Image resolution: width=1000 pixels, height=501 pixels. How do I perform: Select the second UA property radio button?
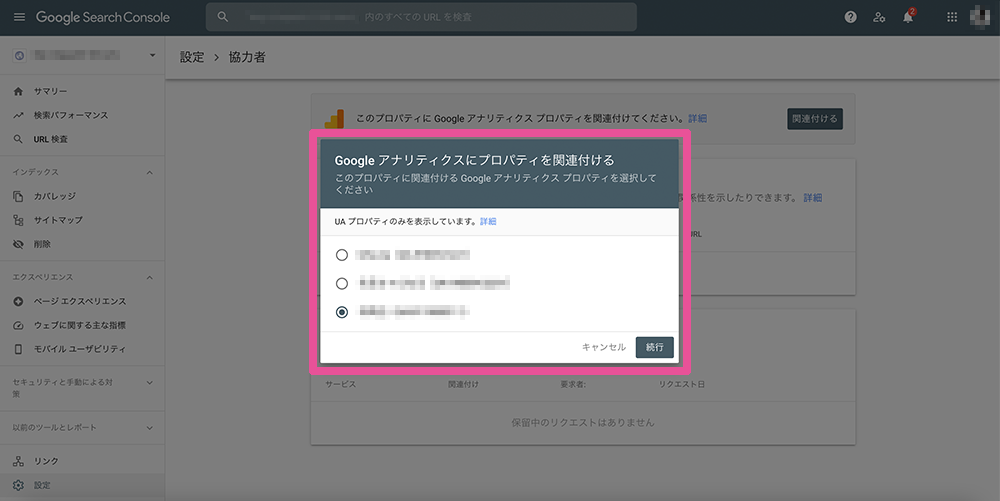click(342, 283)
